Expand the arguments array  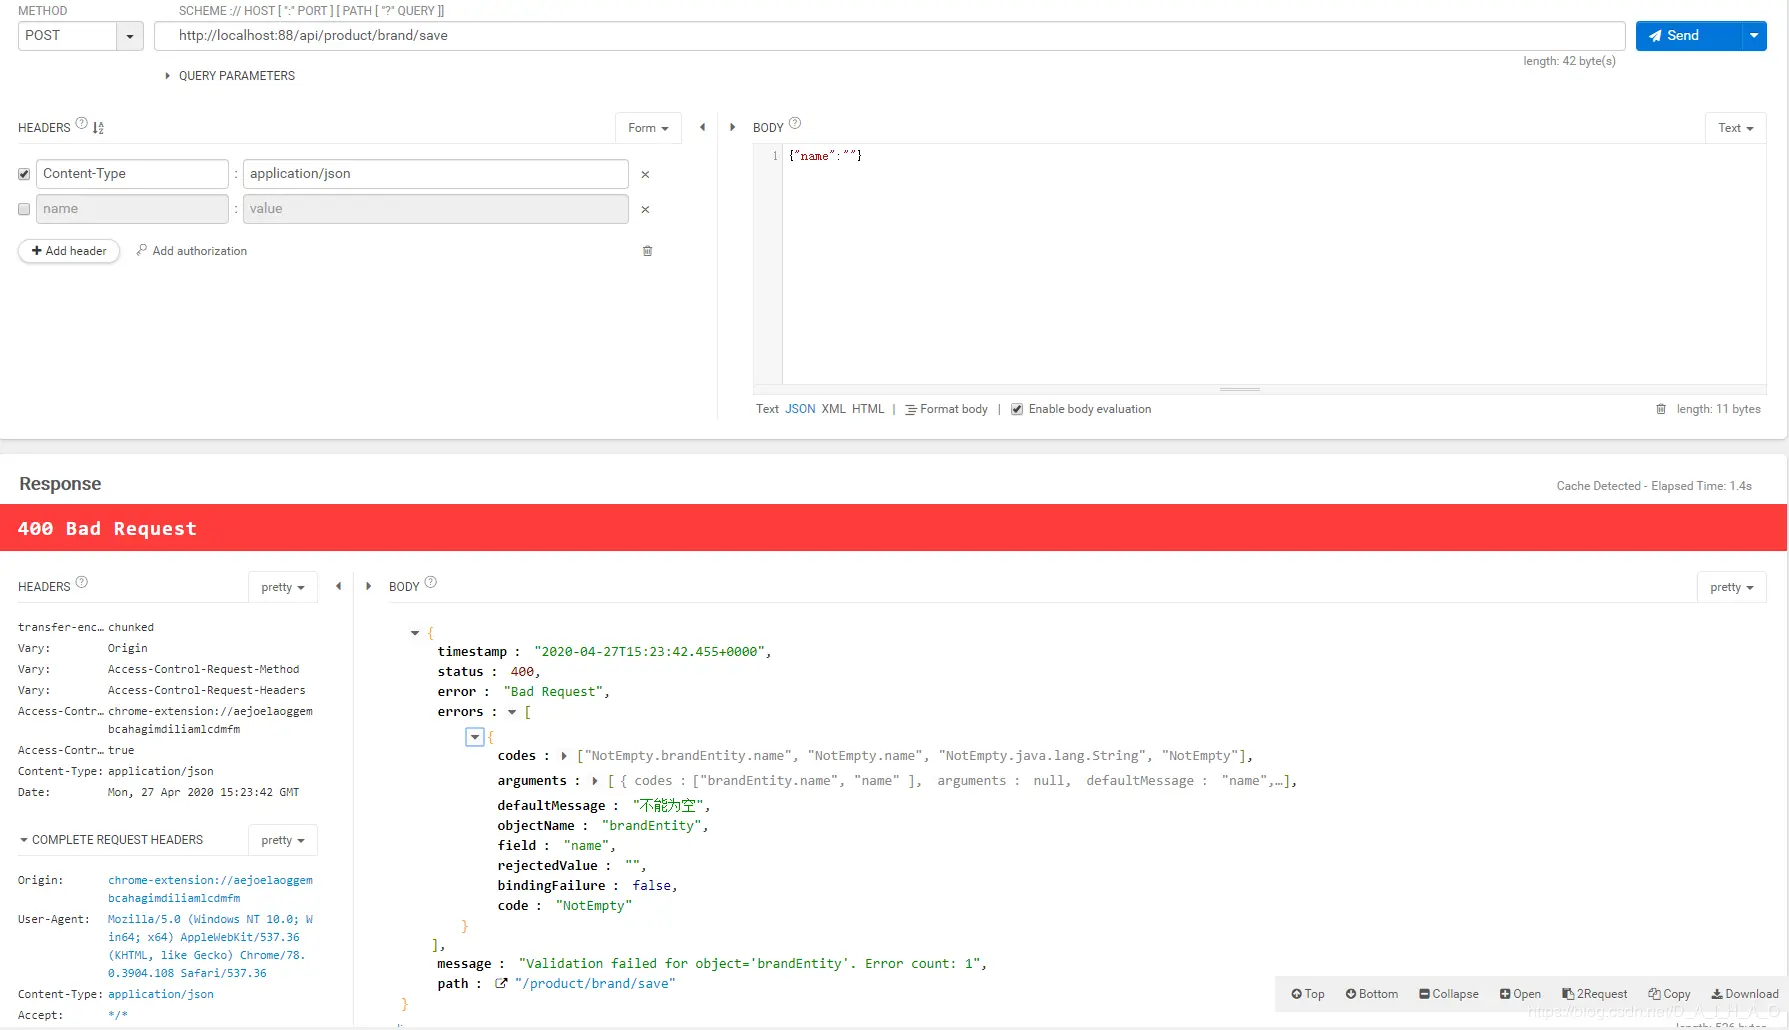pyautogui.click(x=595, y=781)
